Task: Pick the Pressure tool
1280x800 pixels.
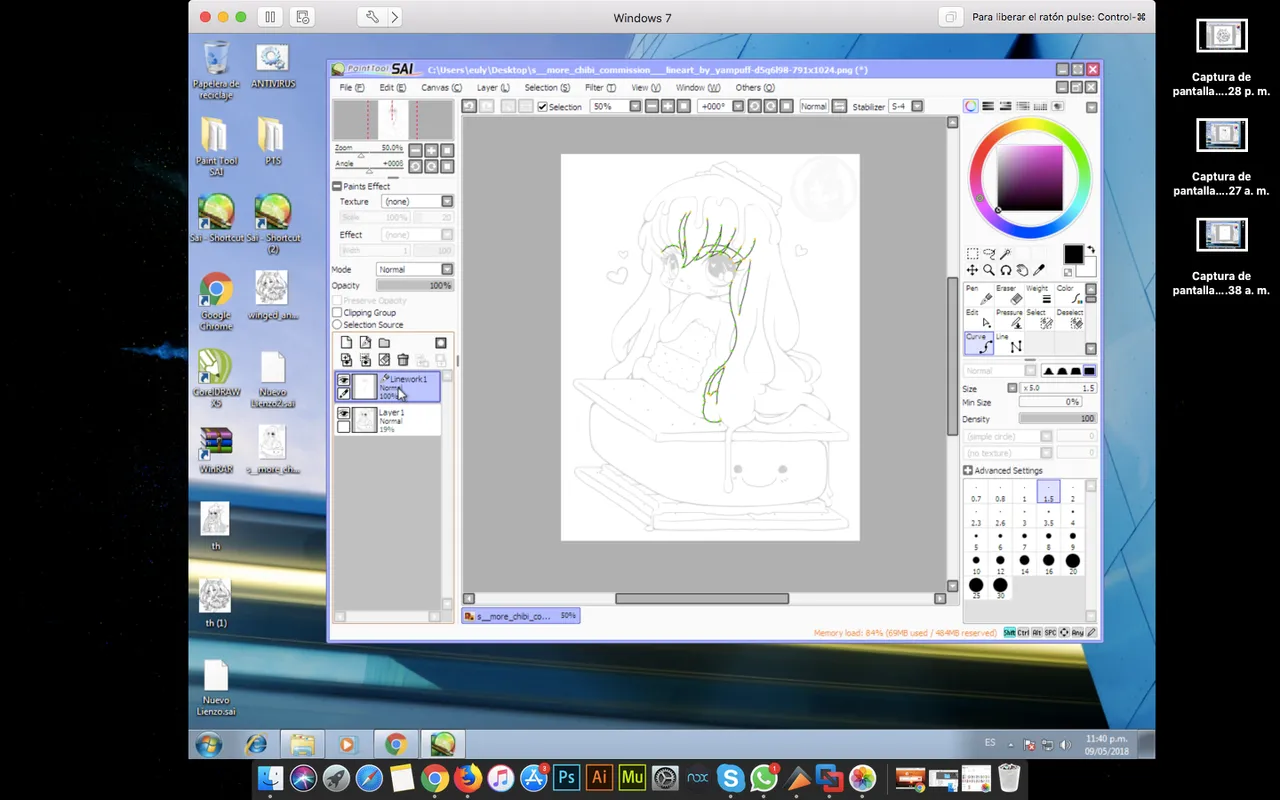Action: tap(1007, 318)
